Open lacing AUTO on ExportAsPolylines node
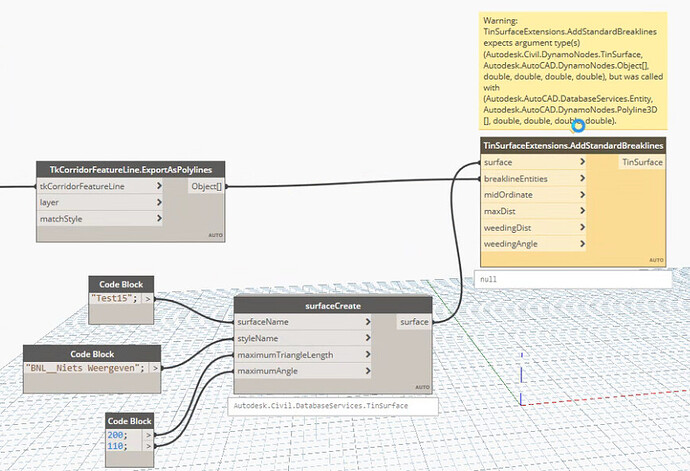Image resolution: width=690 pixels, height=471 pixels. 215,236
